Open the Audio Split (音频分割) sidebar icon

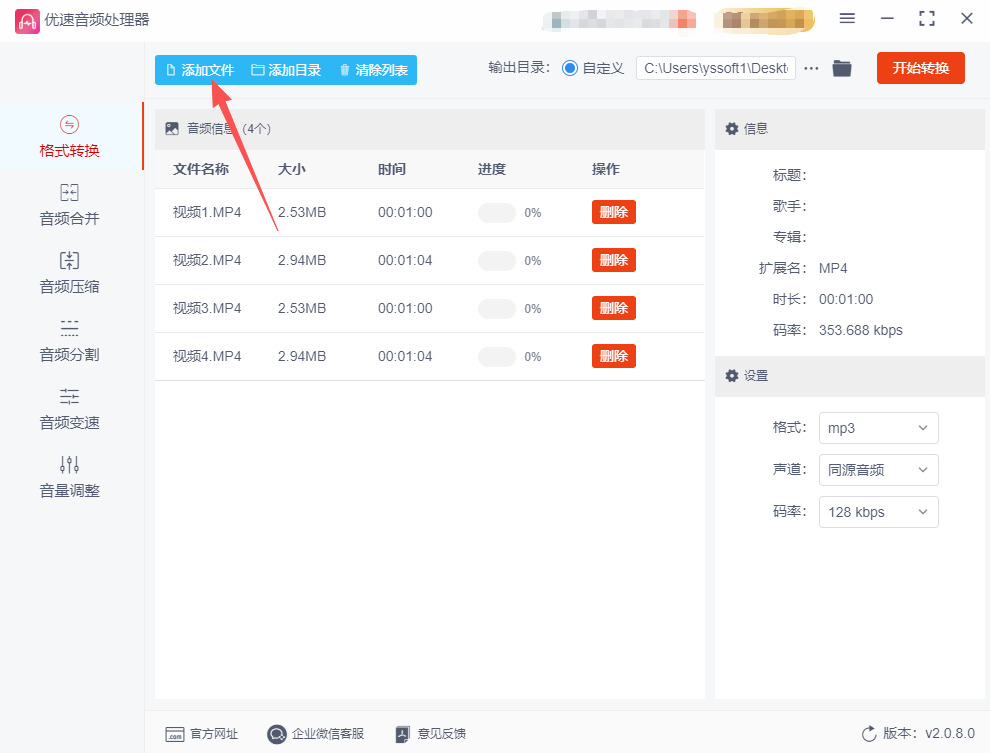pyautogui.click(x=69, y=329)
